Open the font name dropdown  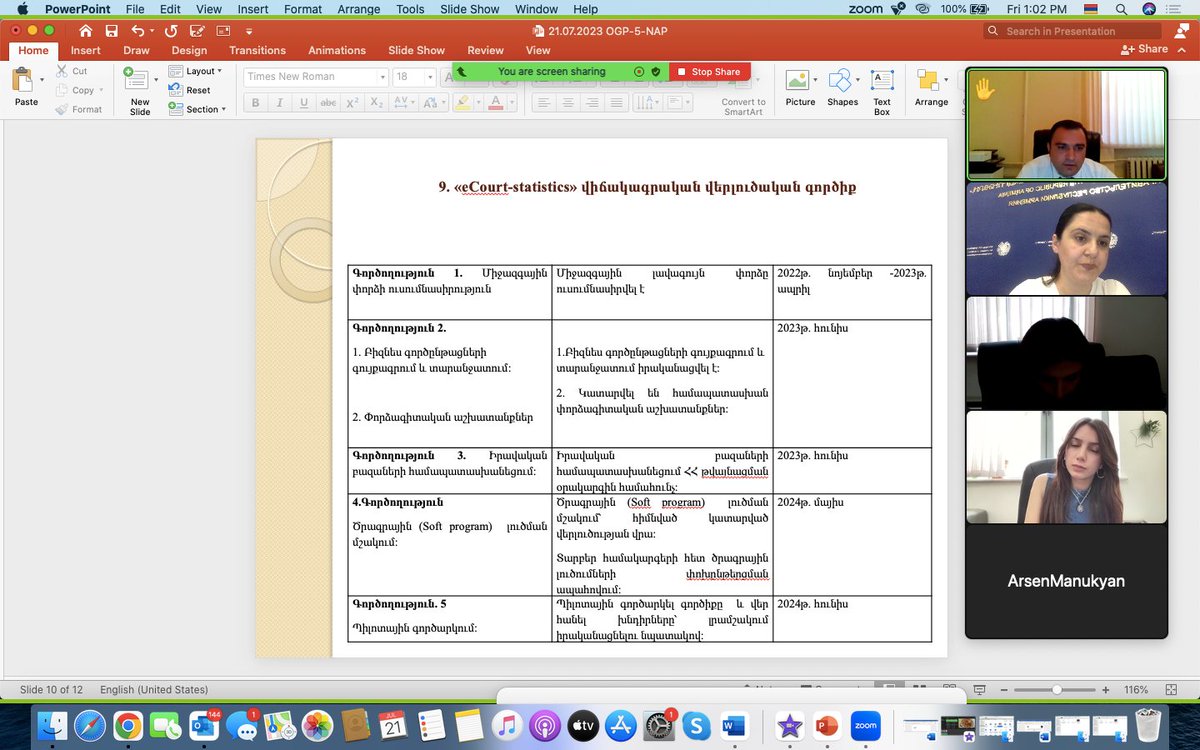coord(382,77)
